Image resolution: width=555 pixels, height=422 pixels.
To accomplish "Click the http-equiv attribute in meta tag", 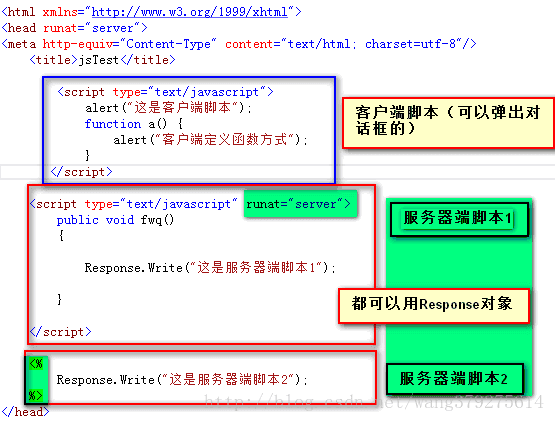I will click(x=77, y=44).
